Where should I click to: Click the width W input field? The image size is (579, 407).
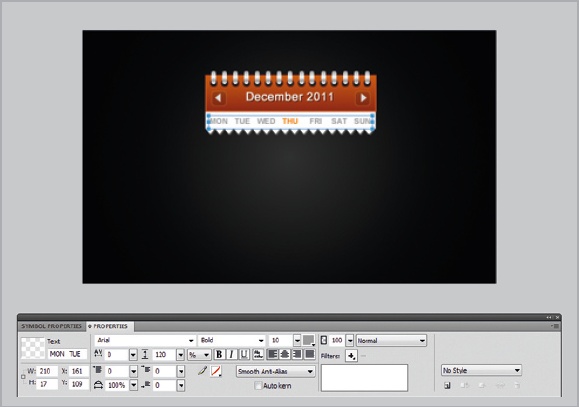tap(47, 371)
